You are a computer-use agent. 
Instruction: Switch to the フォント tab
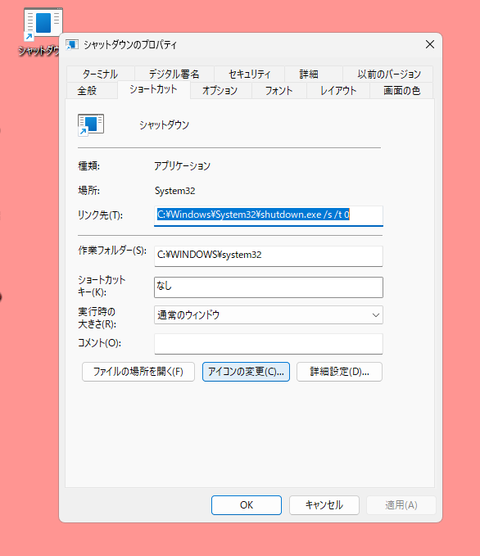[279, 91]
